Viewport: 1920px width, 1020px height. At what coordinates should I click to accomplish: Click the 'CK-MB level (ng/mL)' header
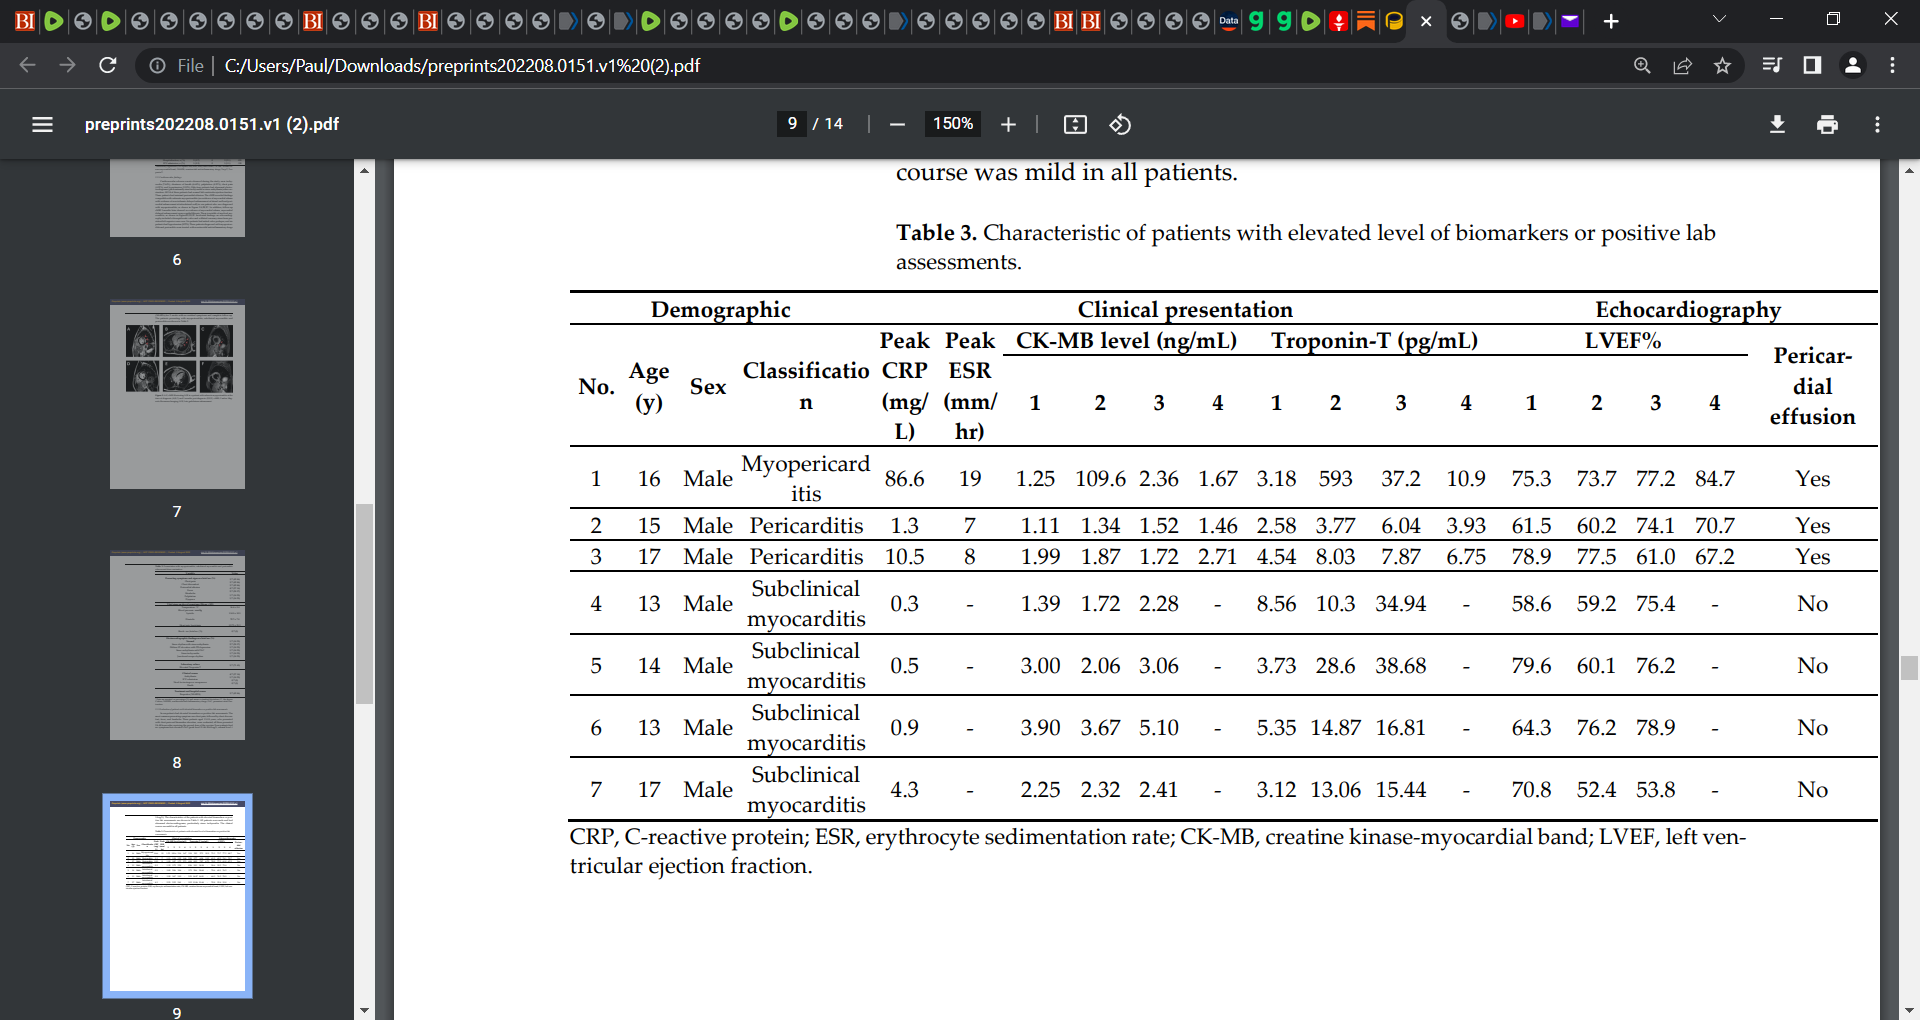[x=1126, y=340]
